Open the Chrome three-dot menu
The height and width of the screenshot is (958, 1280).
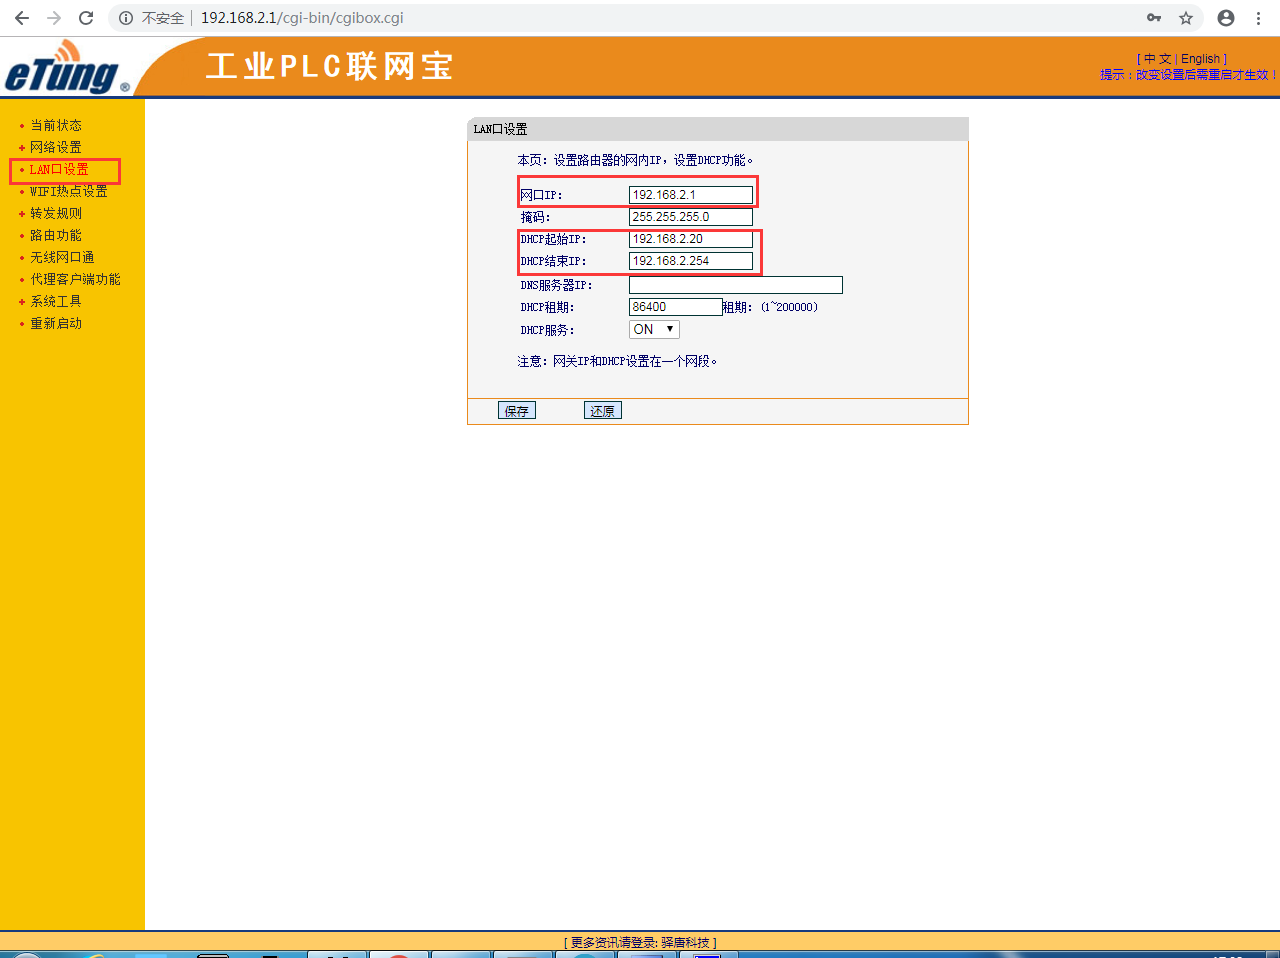click(1258, 18)
